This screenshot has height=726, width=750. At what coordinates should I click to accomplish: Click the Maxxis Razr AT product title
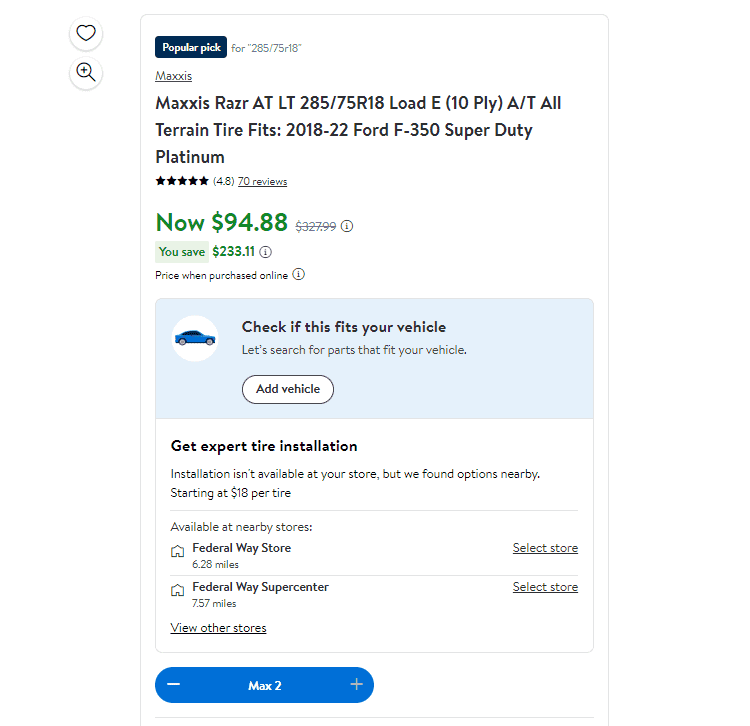[x=358, y=130]
